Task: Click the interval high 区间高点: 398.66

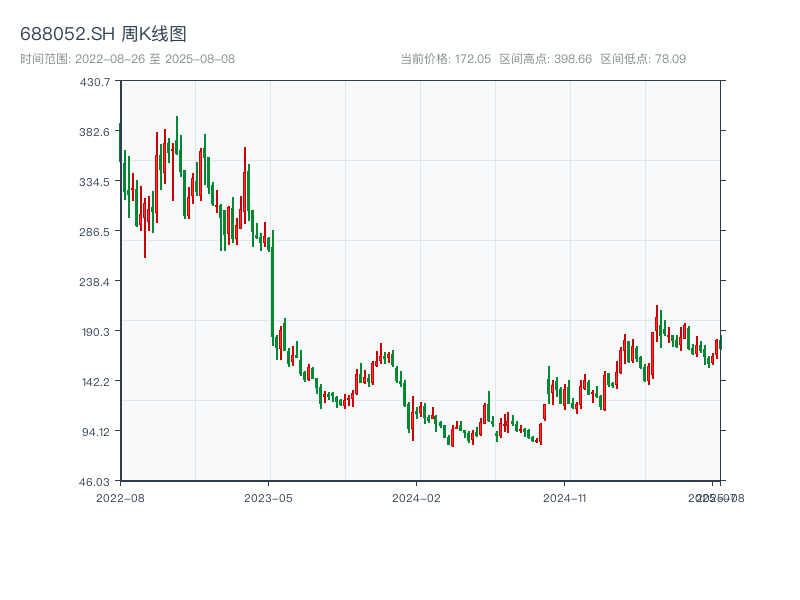Action: [545, 59]
